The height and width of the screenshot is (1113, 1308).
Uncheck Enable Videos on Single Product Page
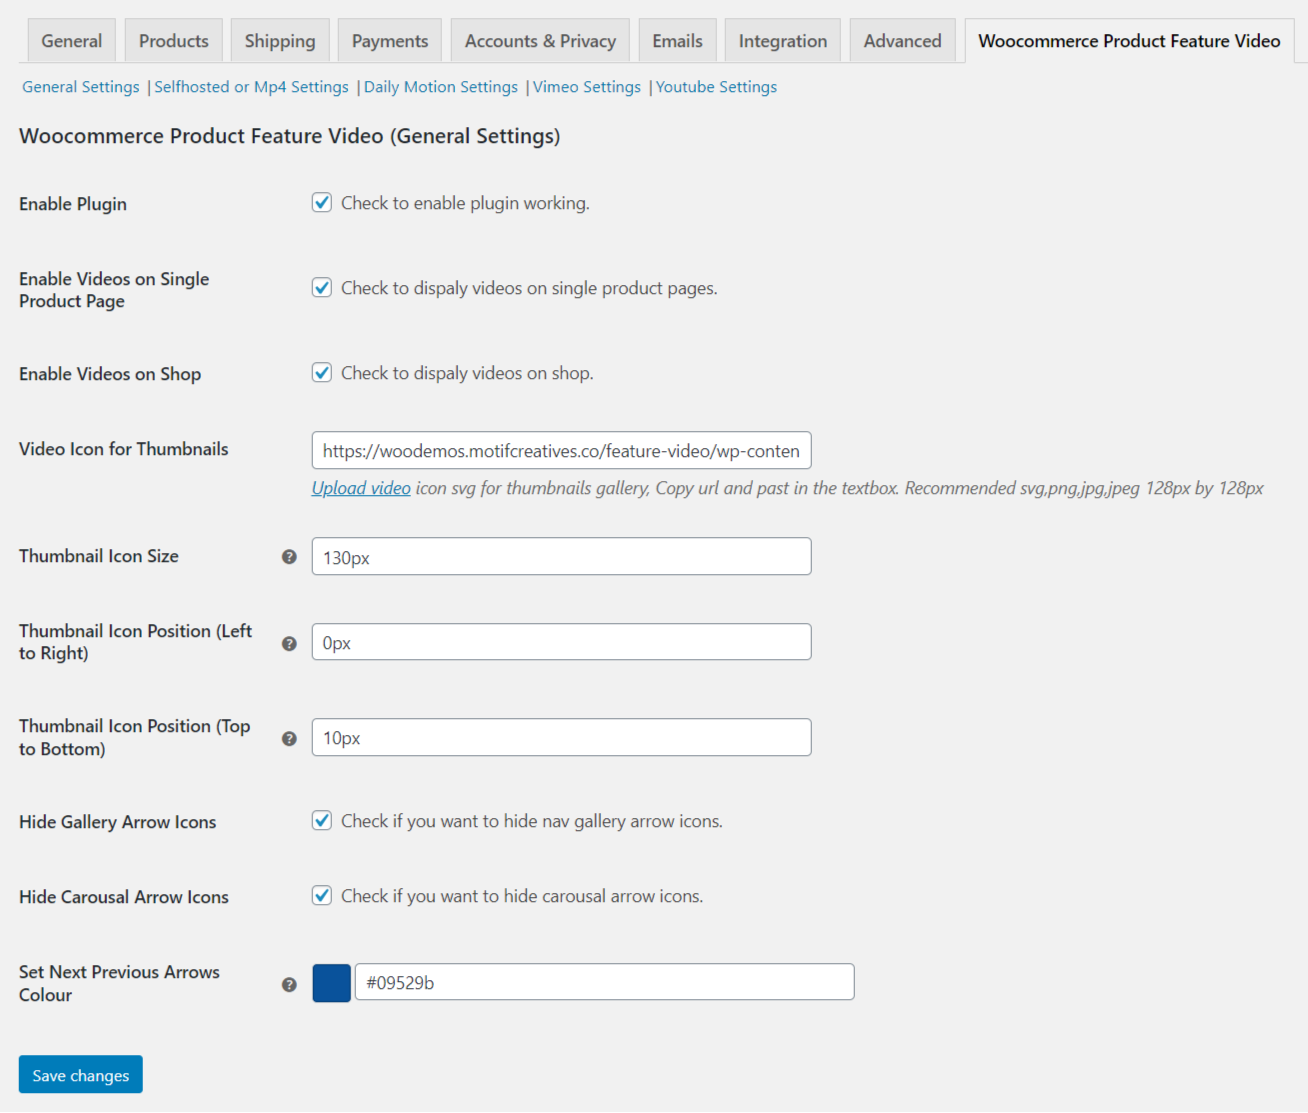click(x=322, y=288)
